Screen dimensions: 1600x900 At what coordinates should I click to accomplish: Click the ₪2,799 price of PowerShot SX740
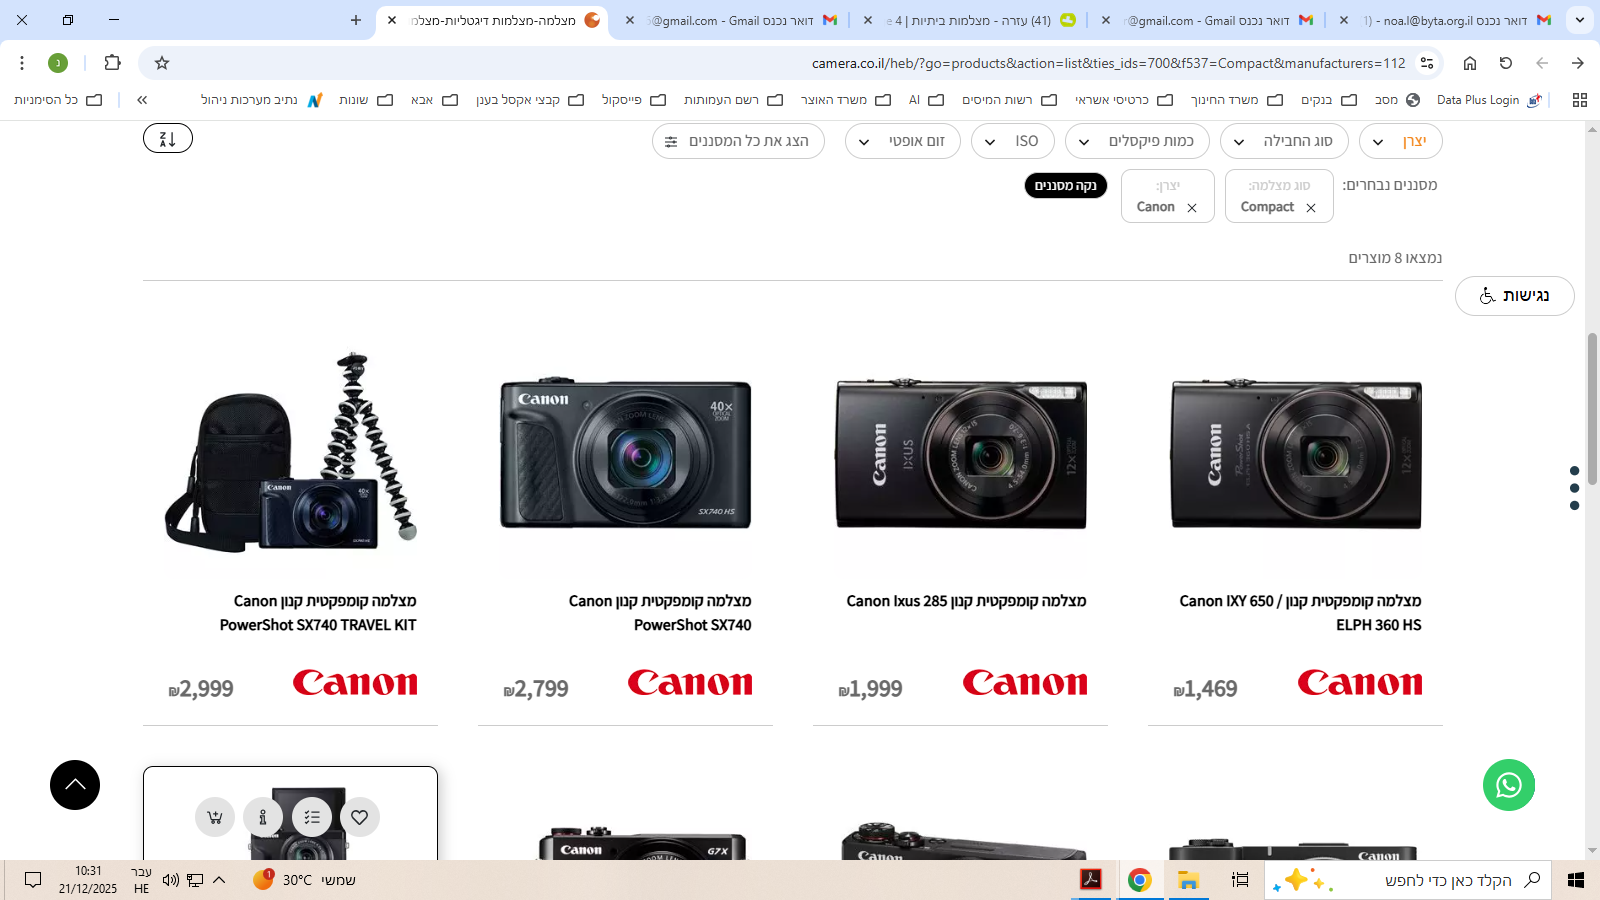[536, 689]
